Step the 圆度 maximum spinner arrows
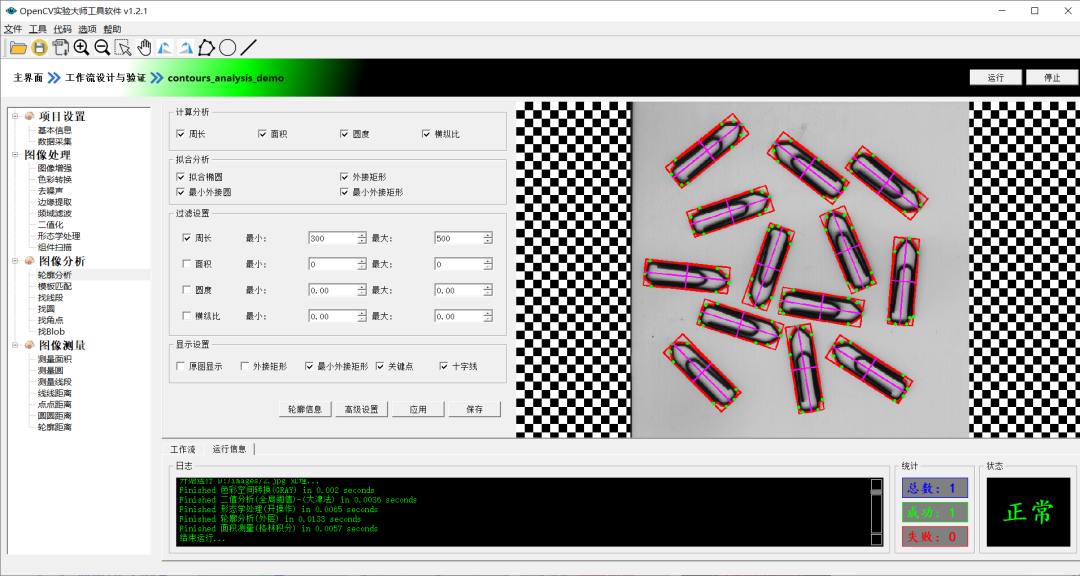The height and width of the screenshot is (576, 1080). pos(488,291)
